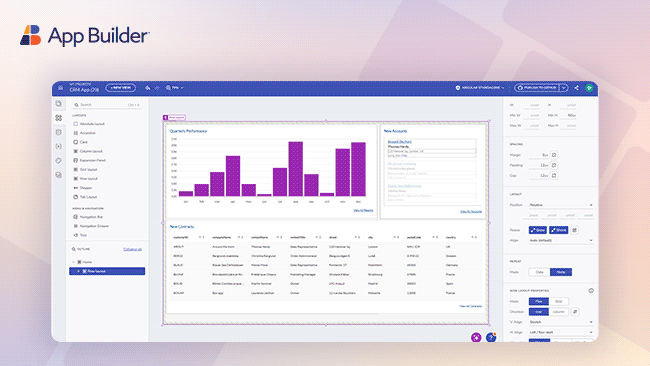Toggle the Shrink resize button
Image resolution: width=650 pixels, height=366 pixels.
(558, 230)
